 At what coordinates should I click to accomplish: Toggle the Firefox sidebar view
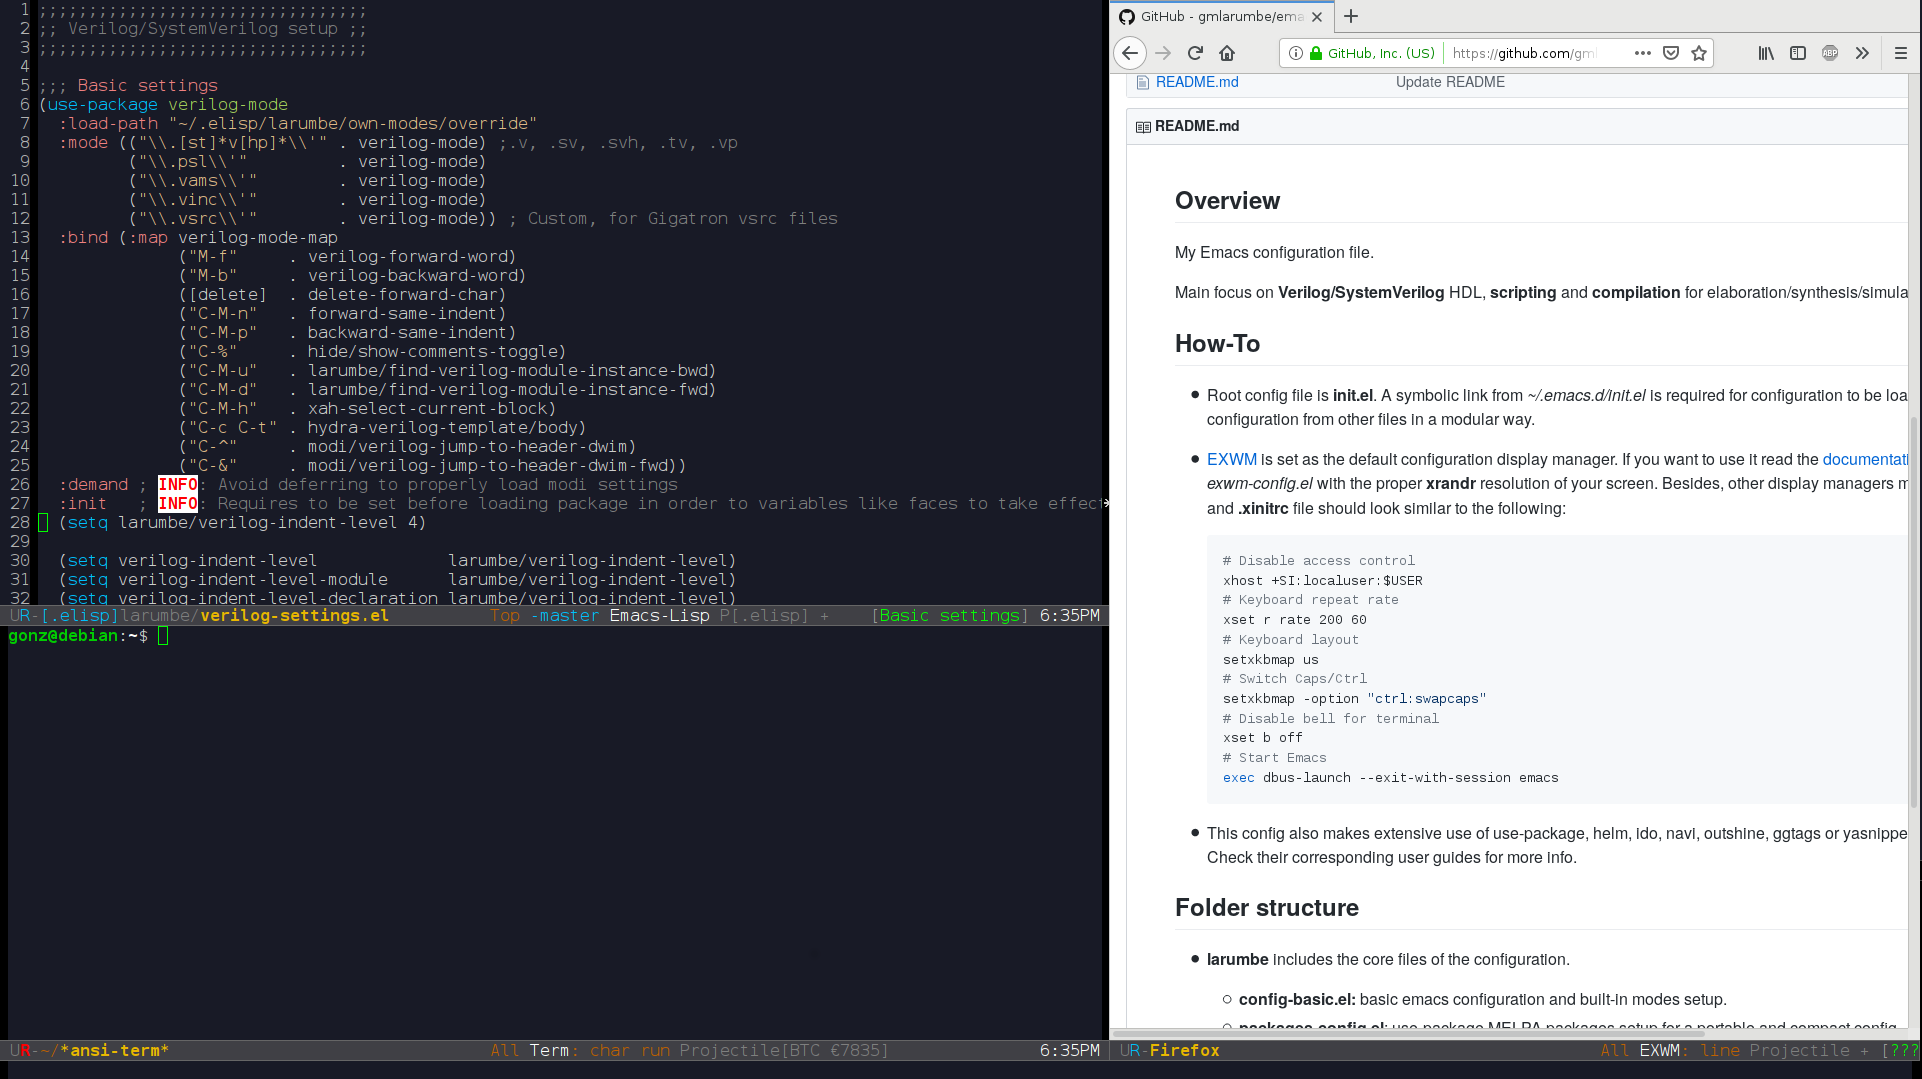click(x=1798, y=53)
